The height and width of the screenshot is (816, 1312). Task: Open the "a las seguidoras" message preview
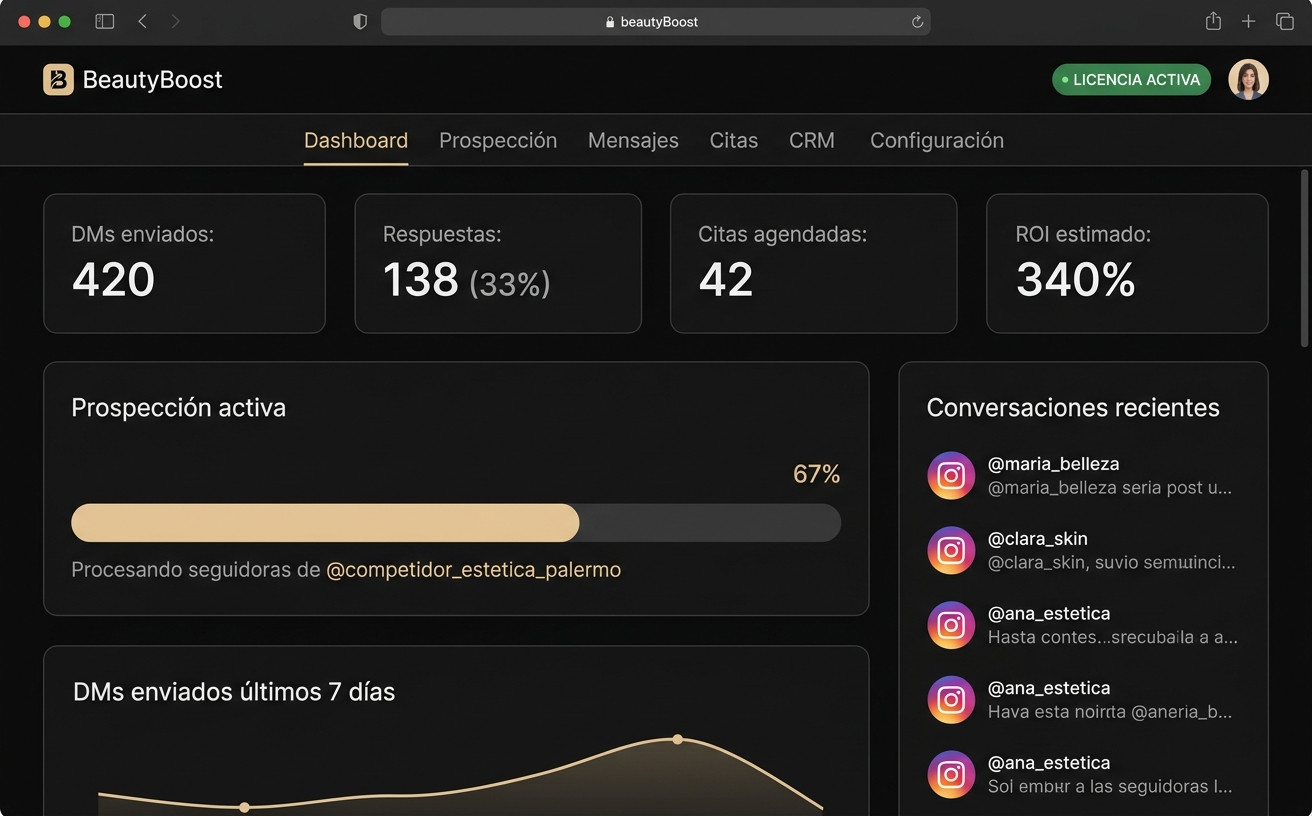coord(1109,787)
